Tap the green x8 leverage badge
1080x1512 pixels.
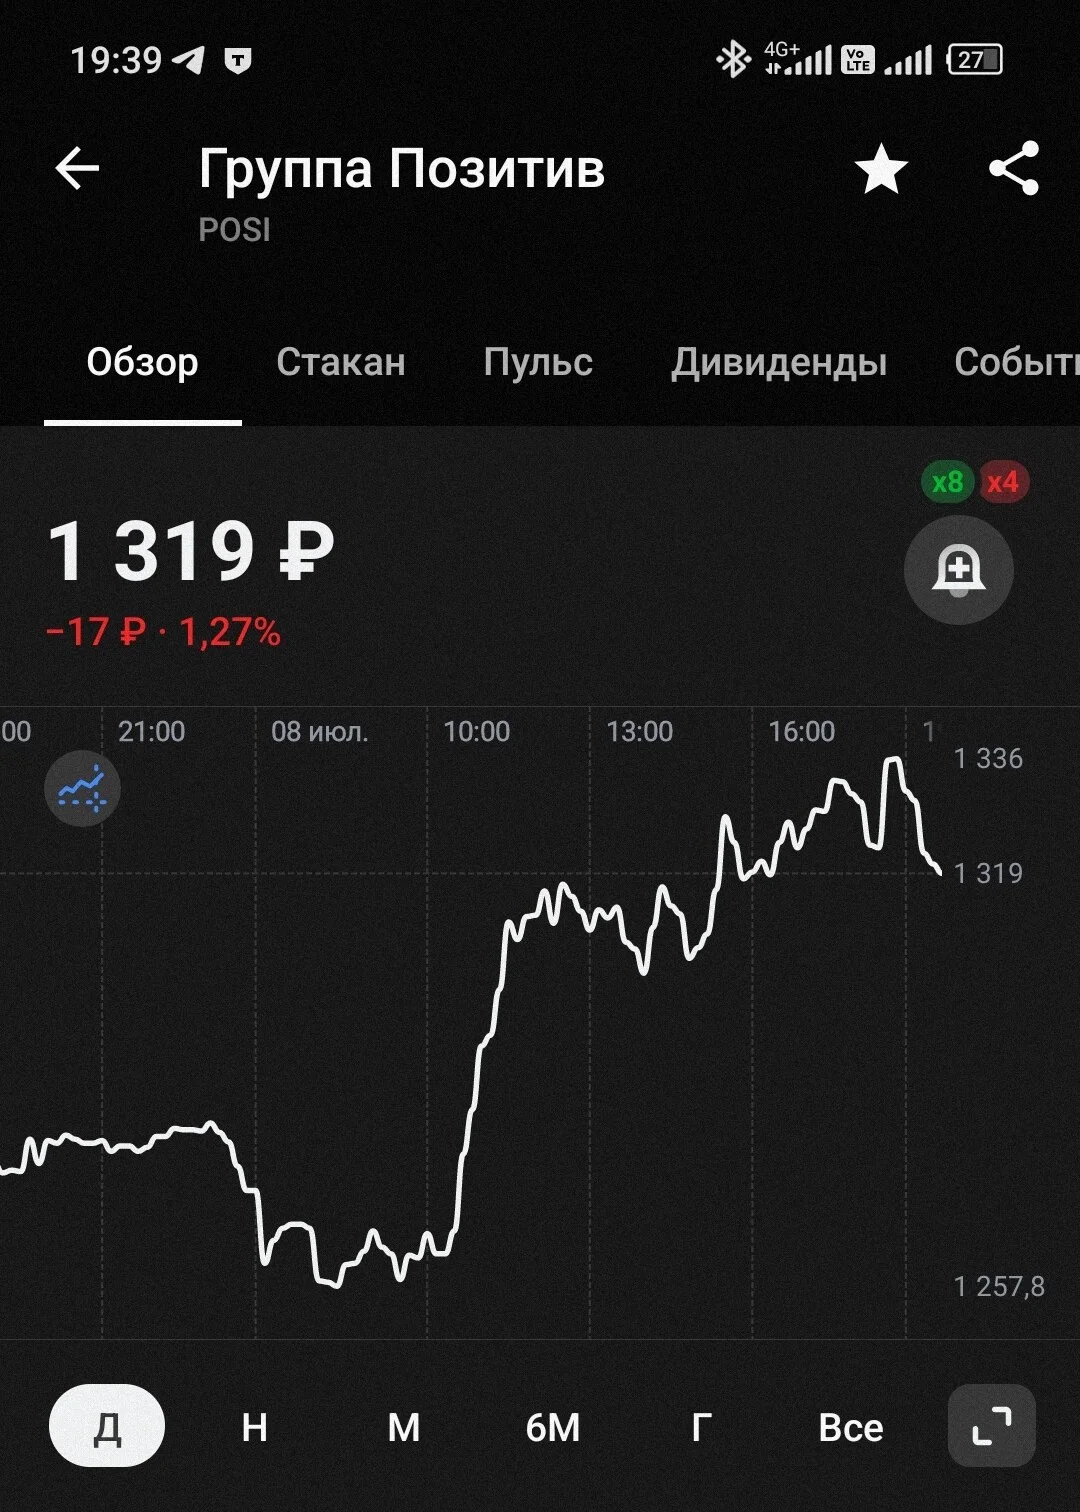tap(947, 482)
